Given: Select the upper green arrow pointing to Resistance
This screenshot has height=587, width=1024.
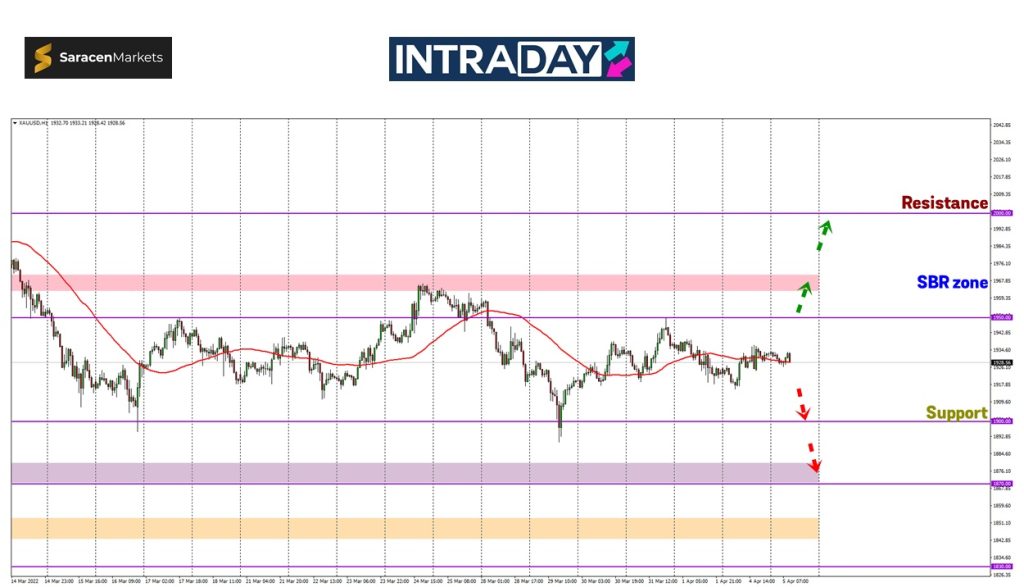Looking at the screenshot, I should [x=822, y=234].
